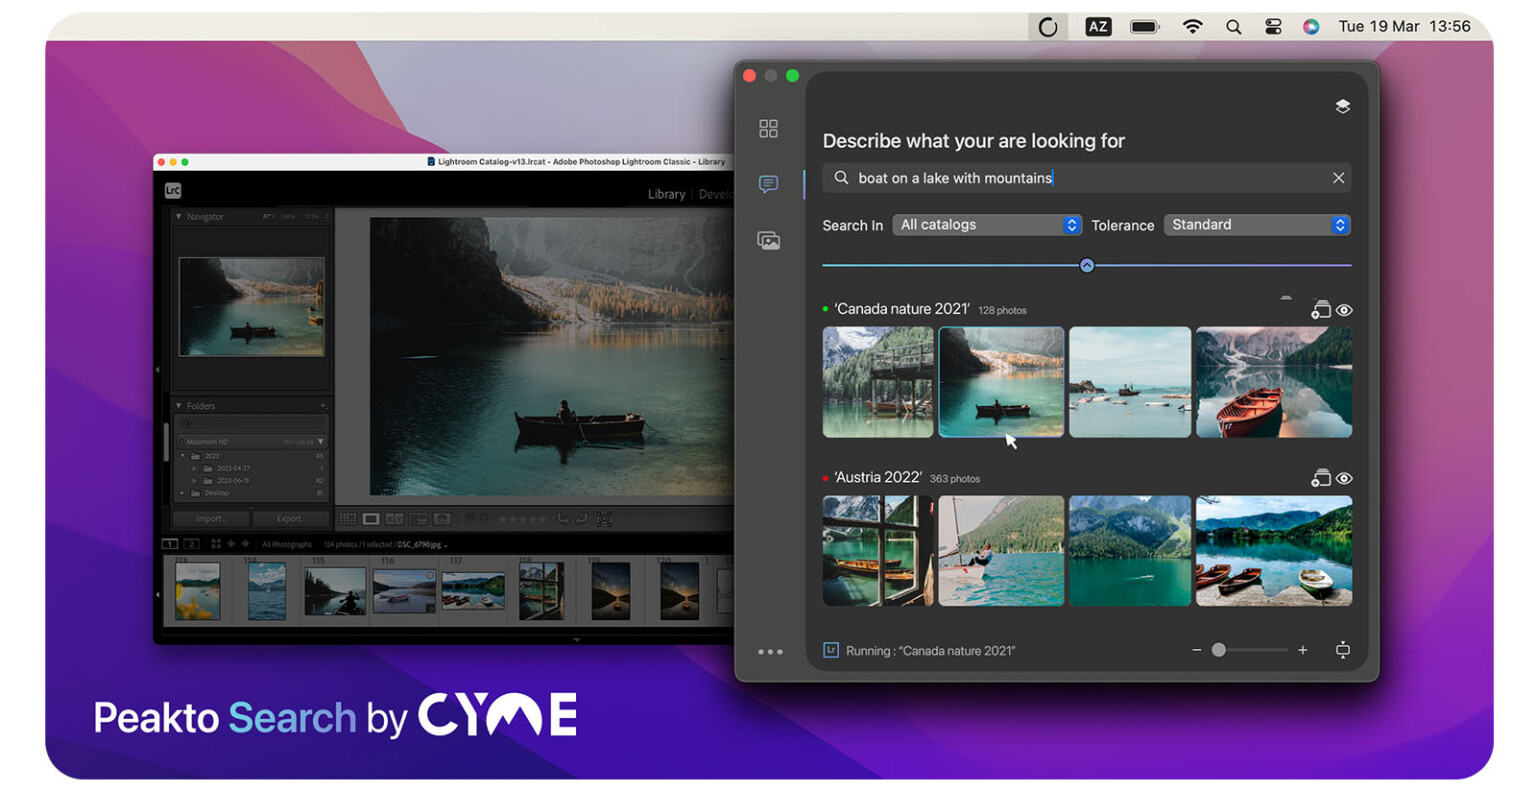
Task: Click the Peakto thumbnail size slider knob
Action: 1218,650
